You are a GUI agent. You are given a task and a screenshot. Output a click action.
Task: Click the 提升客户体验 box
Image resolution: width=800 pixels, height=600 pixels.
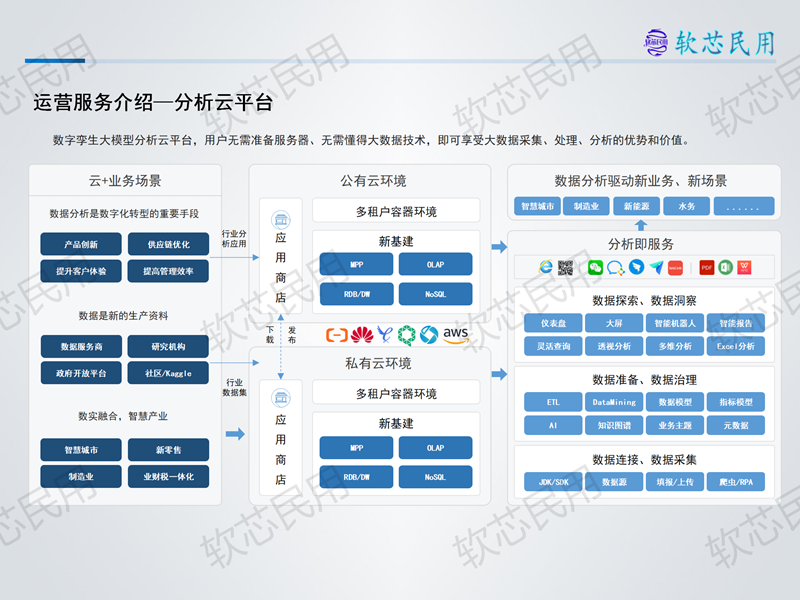coord(81,271)
